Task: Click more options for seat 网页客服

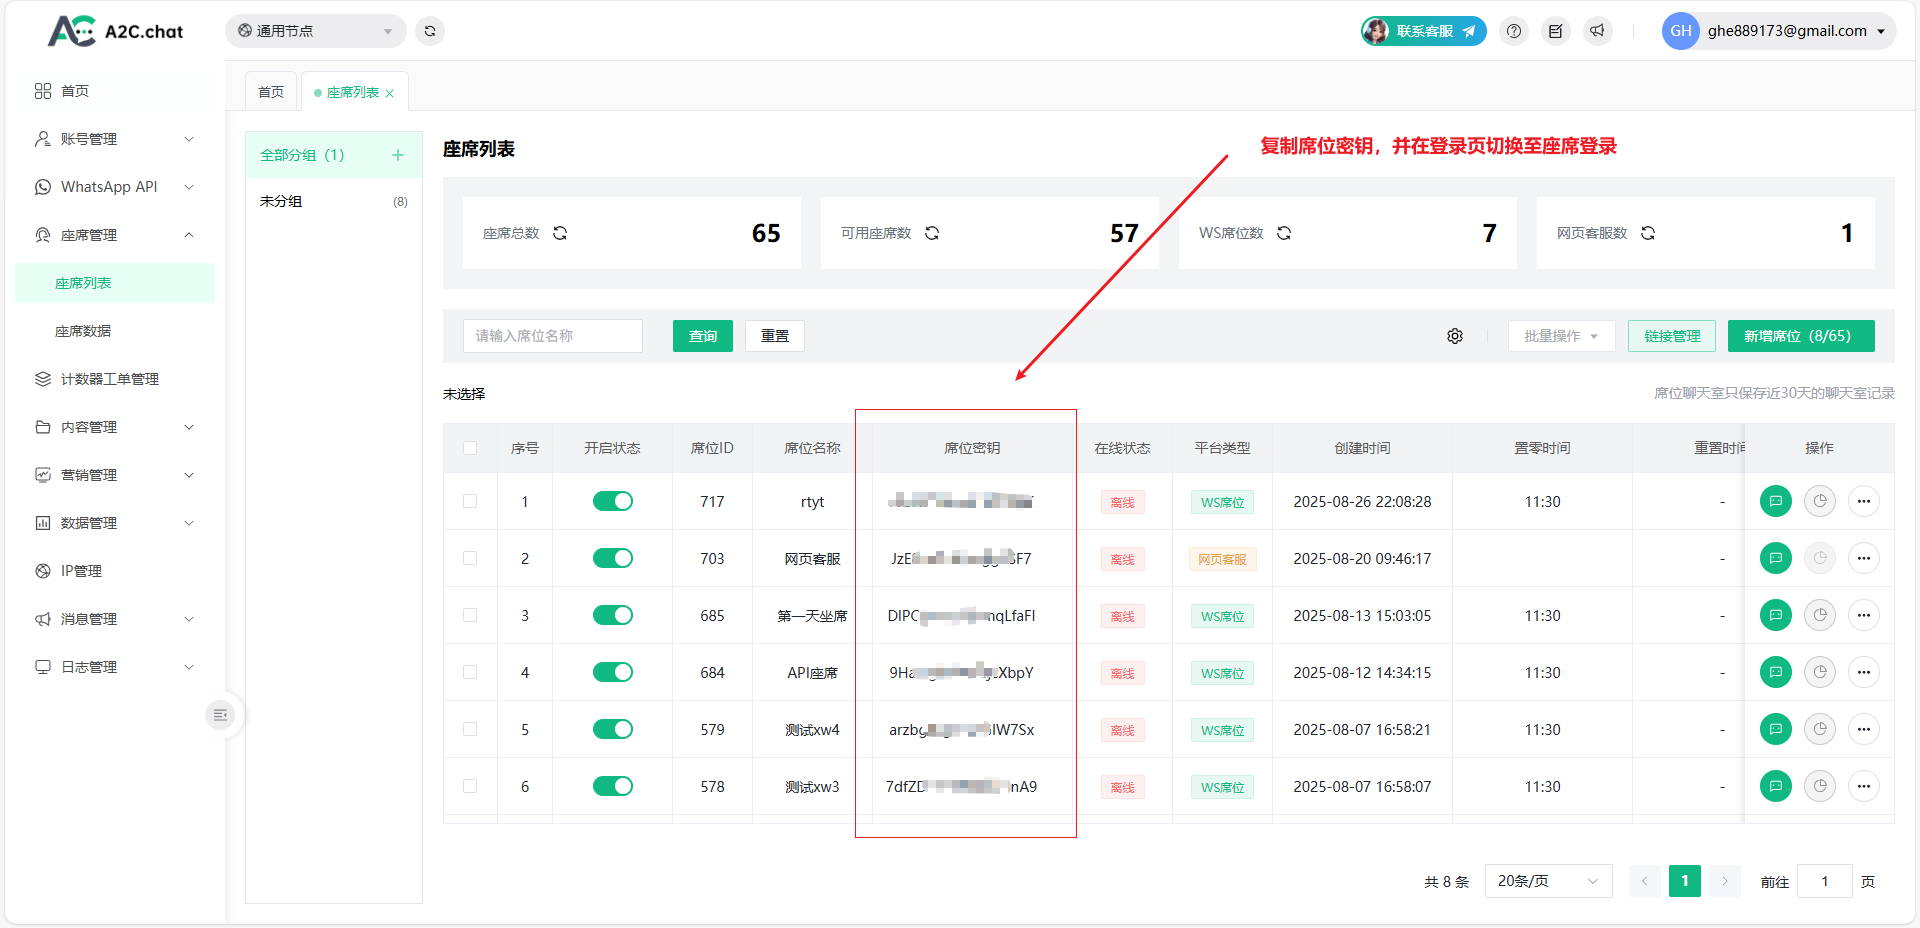Action: [1863, 558]
